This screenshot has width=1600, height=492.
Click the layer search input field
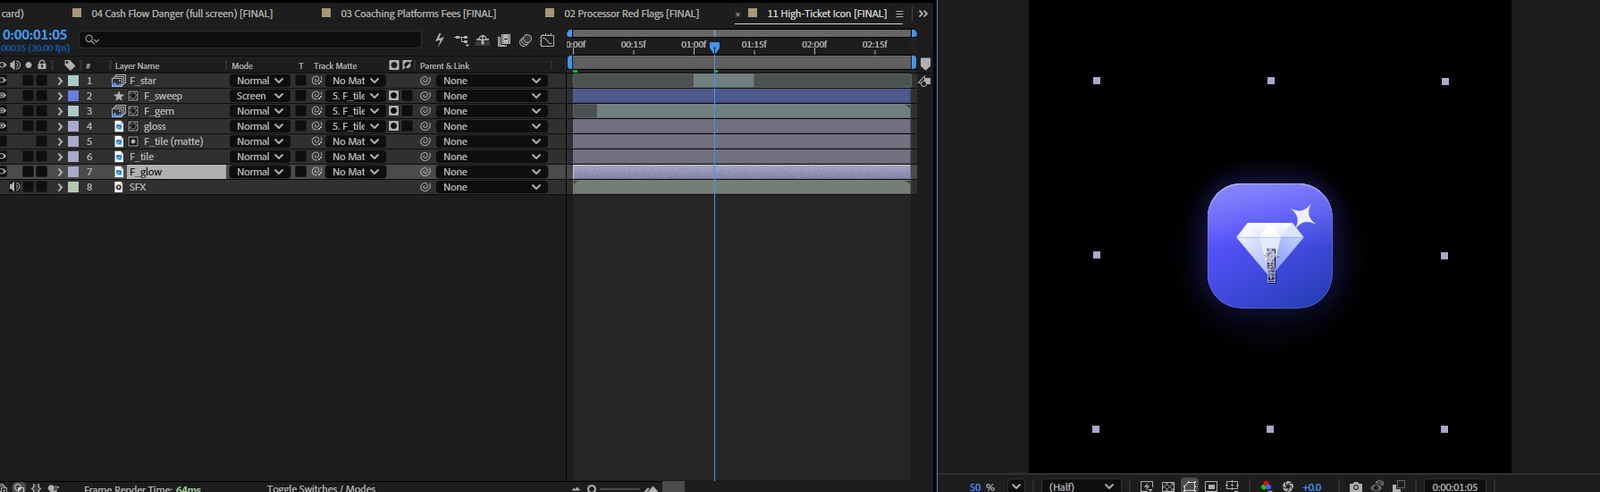coord(251,39)
